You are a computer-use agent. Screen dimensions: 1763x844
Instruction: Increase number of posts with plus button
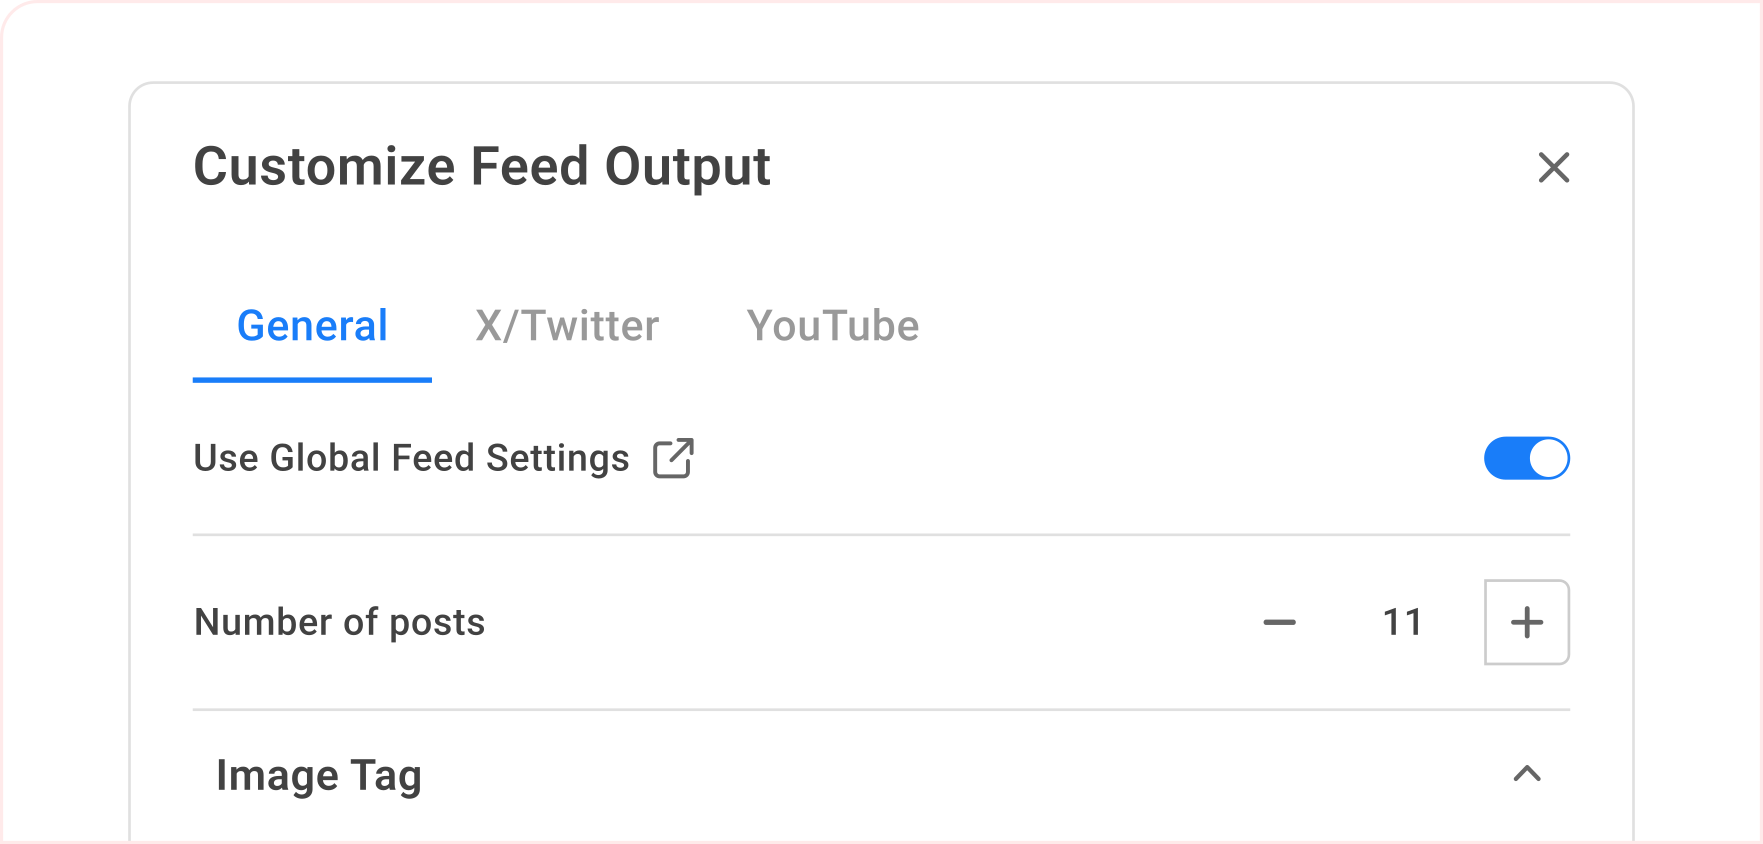[1526, 623]
